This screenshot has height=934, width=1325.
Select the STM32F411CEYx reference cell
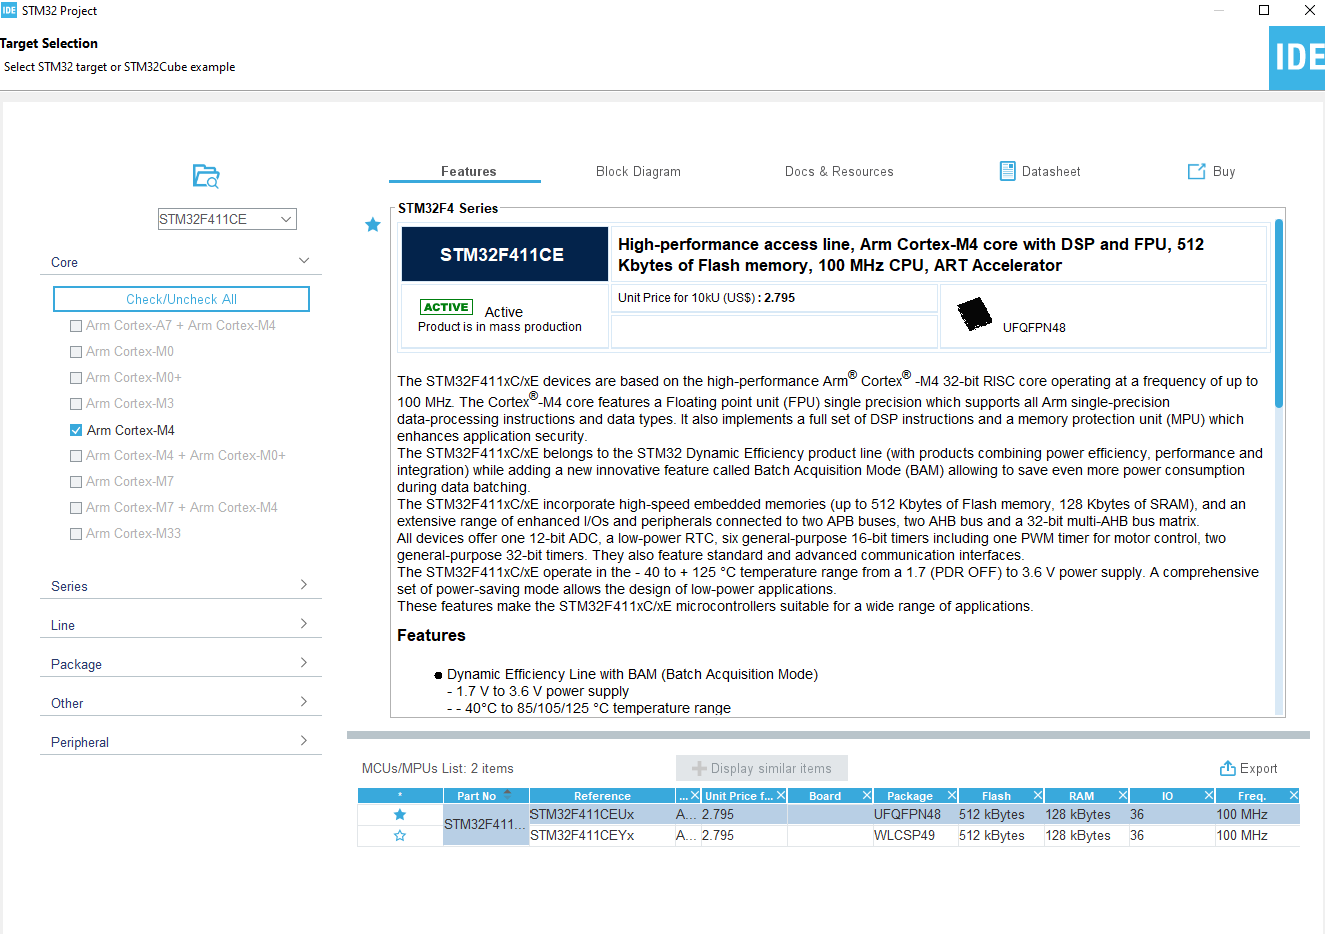pyautogui.click(x=602, y=835)
